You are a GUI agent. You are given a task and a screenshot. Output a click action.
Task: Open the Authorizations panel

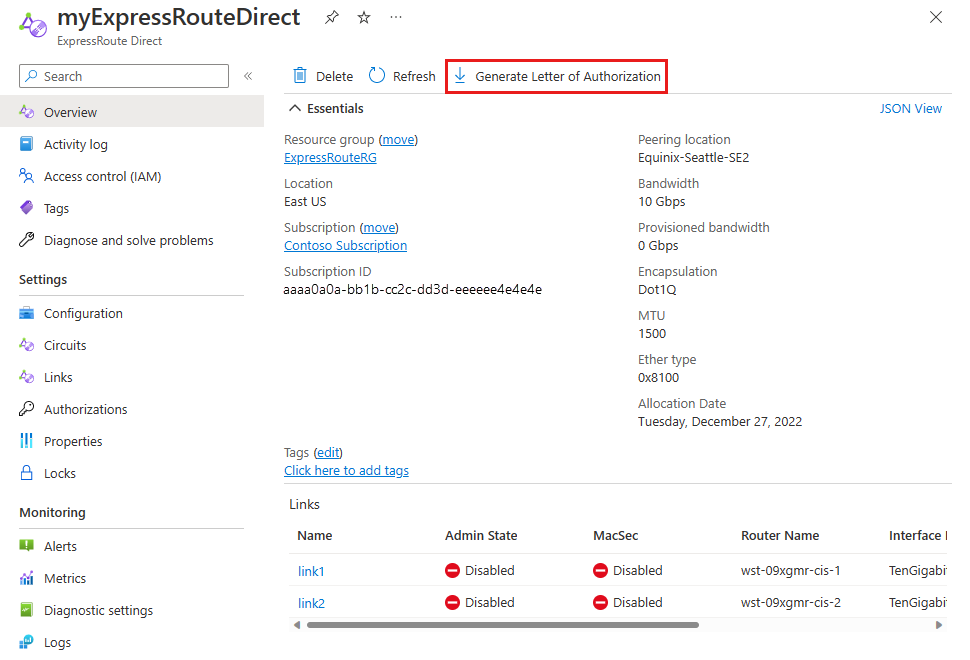pos(85,409)
